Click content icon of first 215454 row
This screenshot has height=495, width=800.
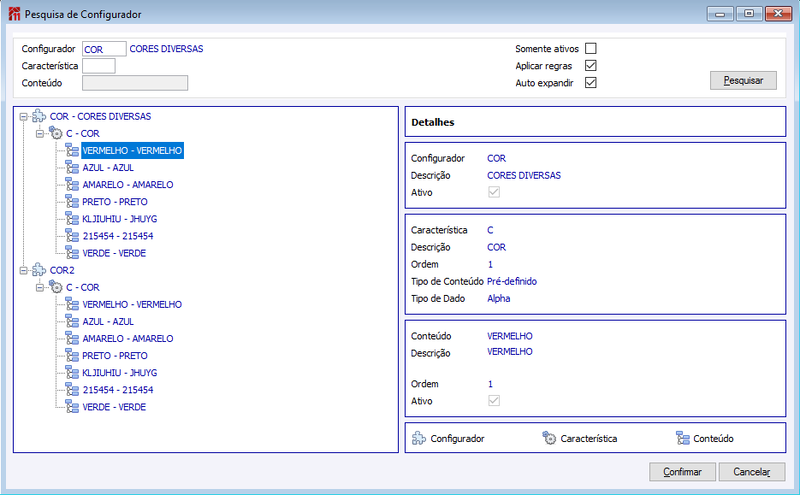[x=72, y=236]
